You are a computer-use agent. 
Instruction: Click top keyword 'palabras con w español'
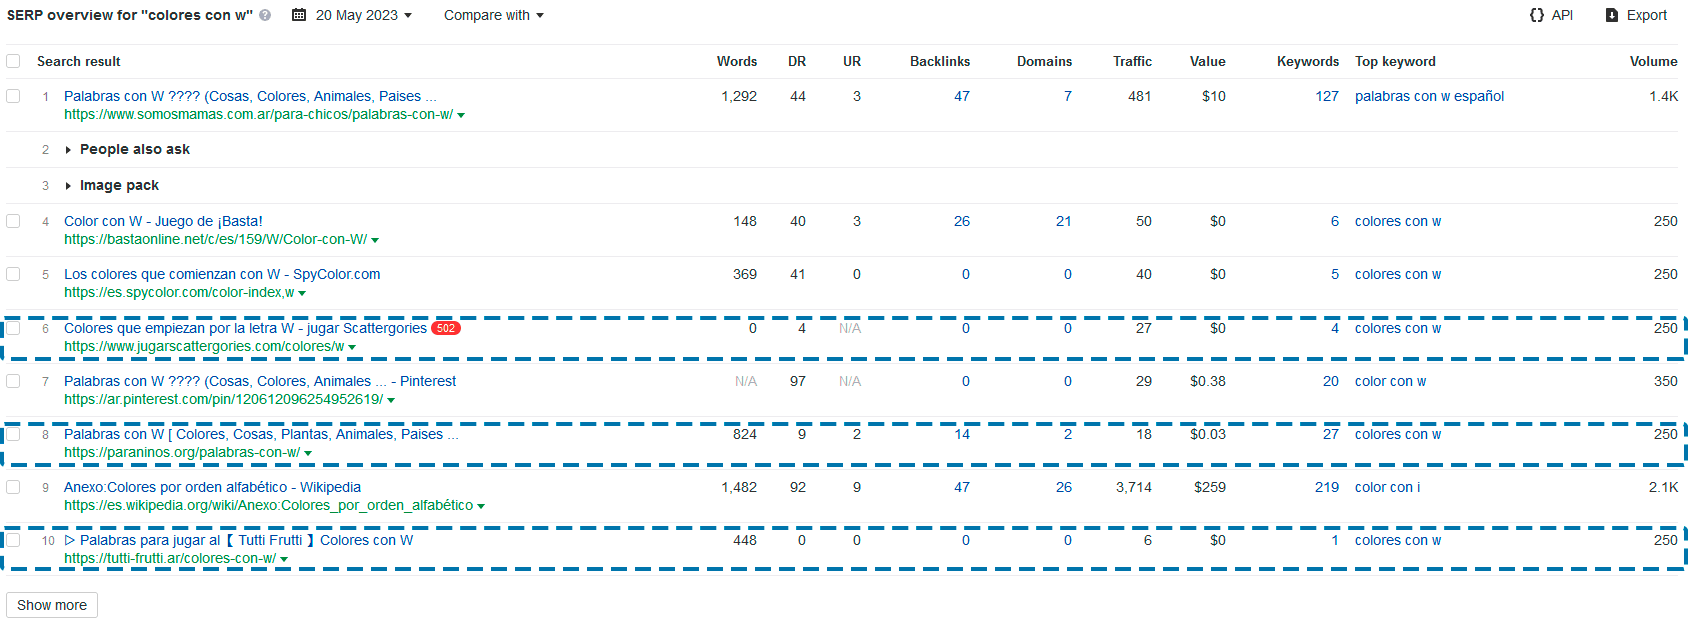1429,96
